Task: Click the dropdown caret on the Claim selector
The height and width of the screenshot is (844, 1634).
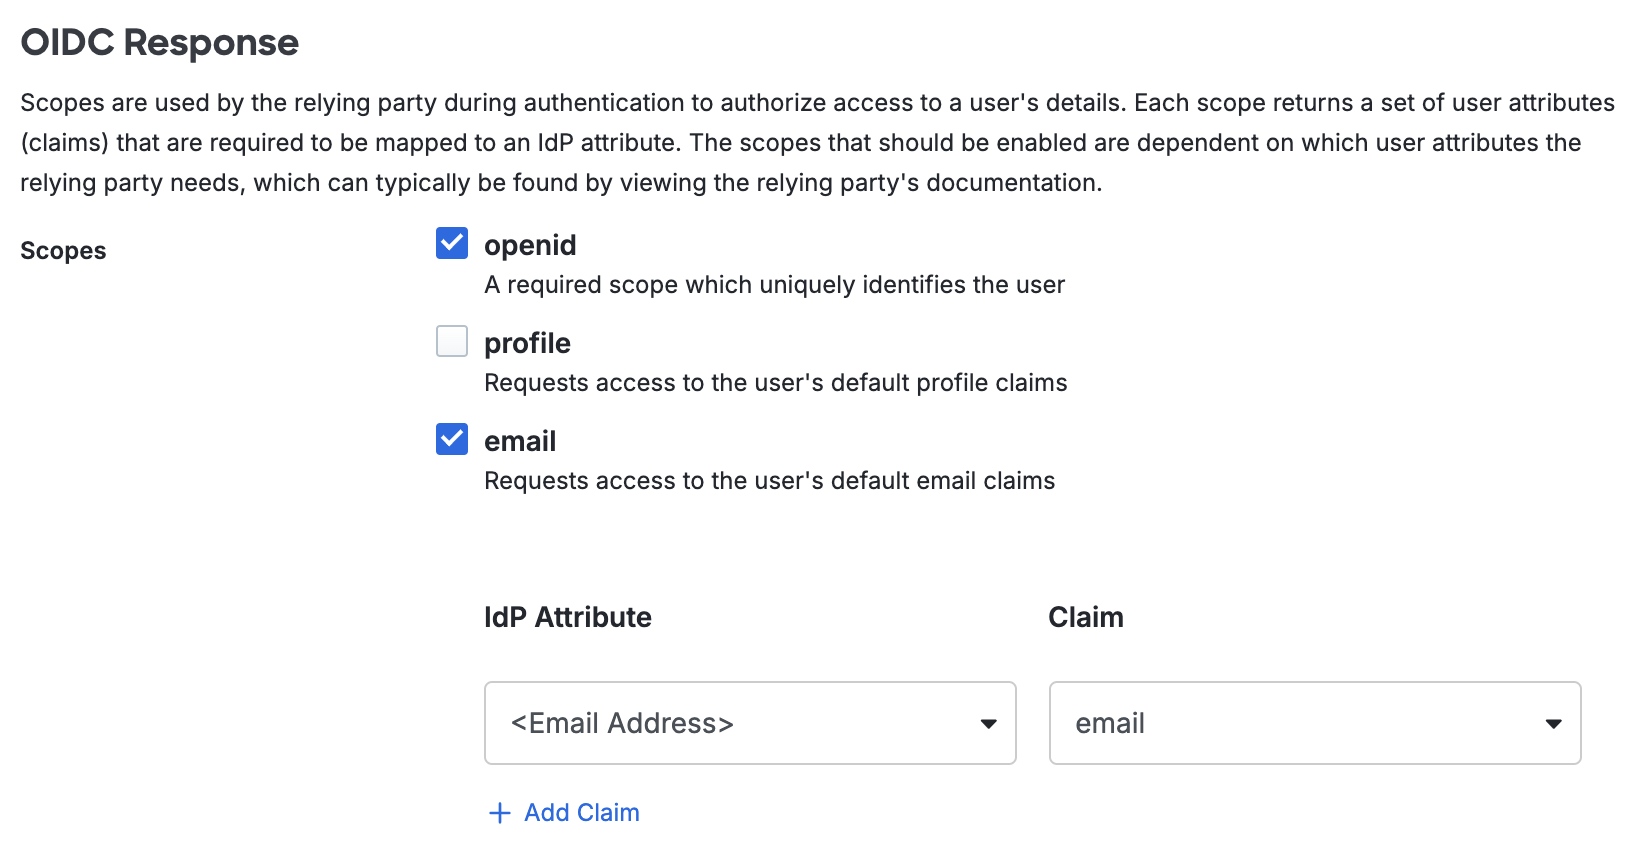Action: pos(1551,723)
